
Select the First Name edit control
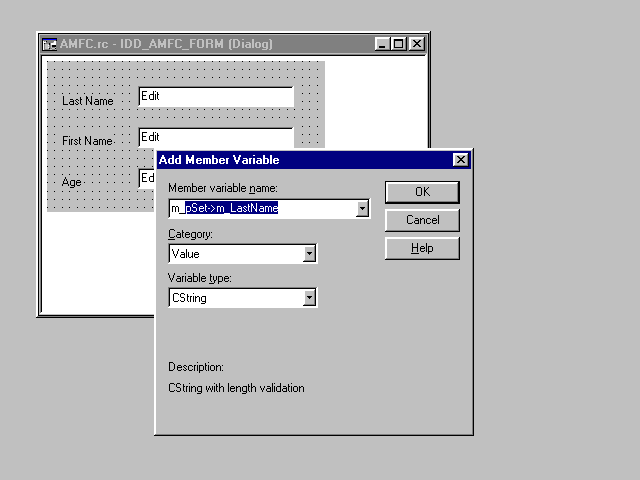[216, 136]
